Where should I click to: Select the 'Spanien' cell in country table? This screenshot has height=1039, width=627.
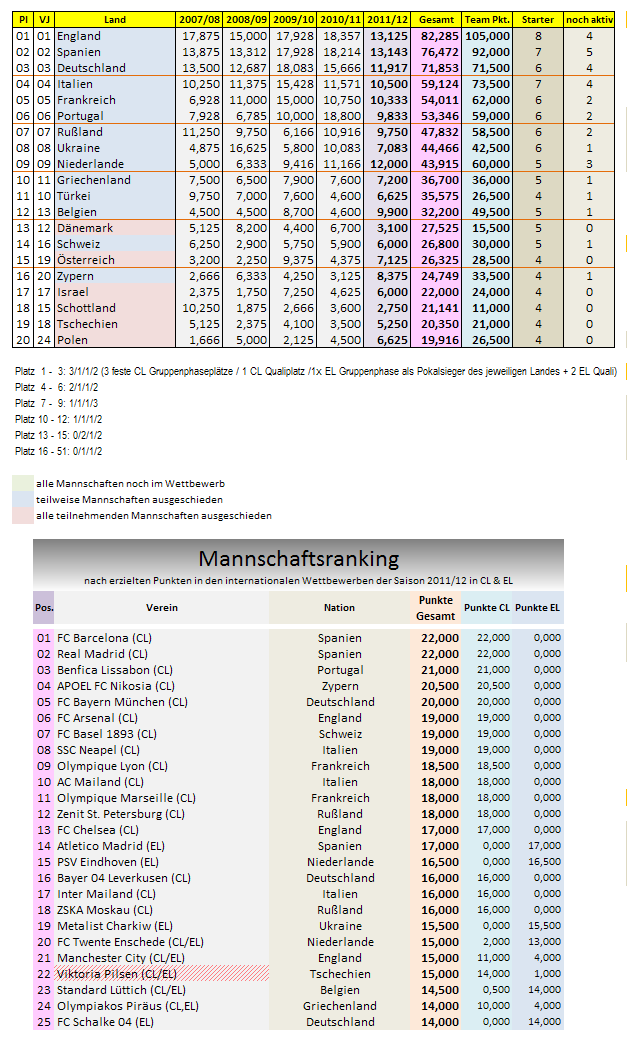click(x=115, y=52)
